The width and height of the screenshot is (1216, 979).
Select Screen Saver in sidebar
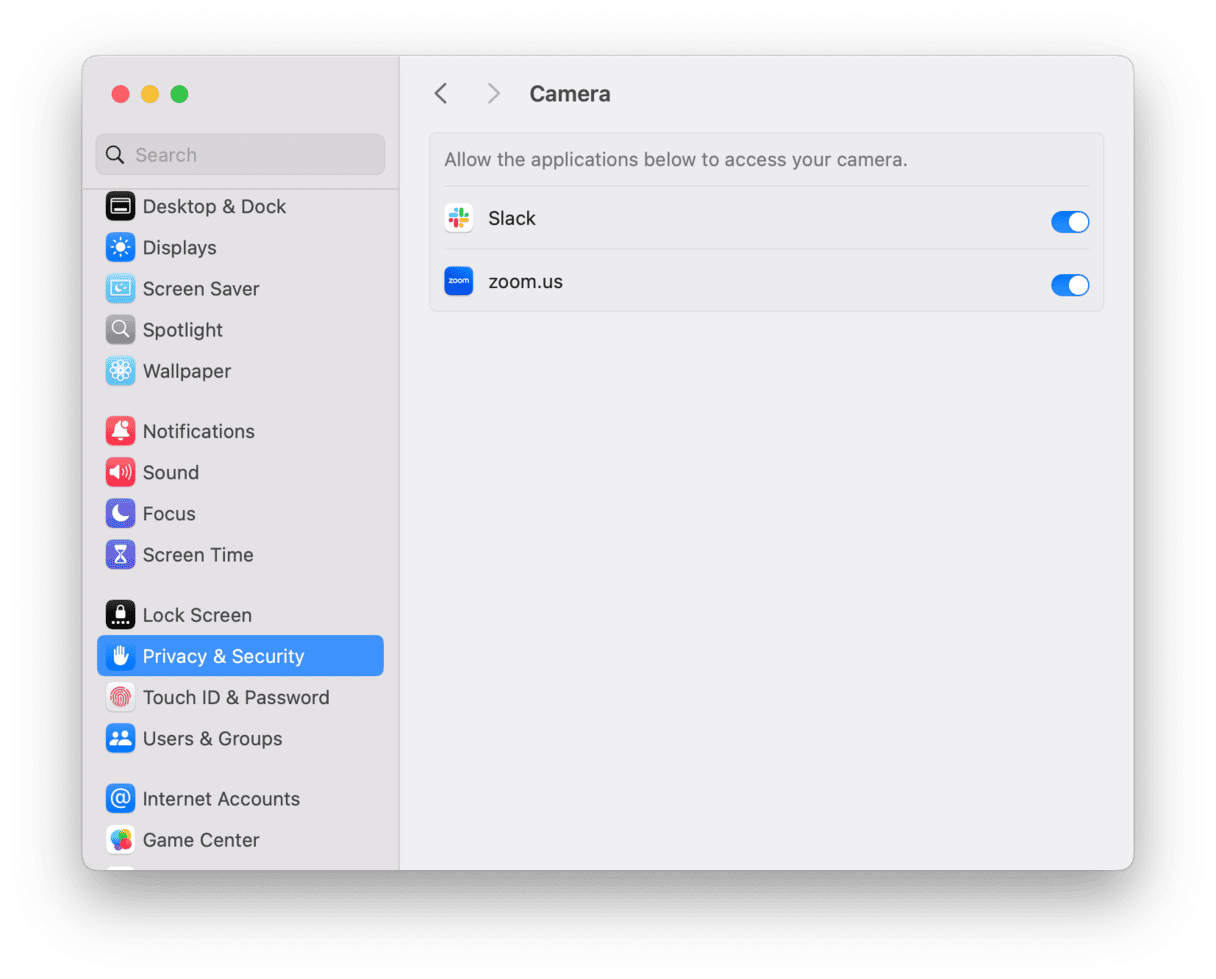240,289
